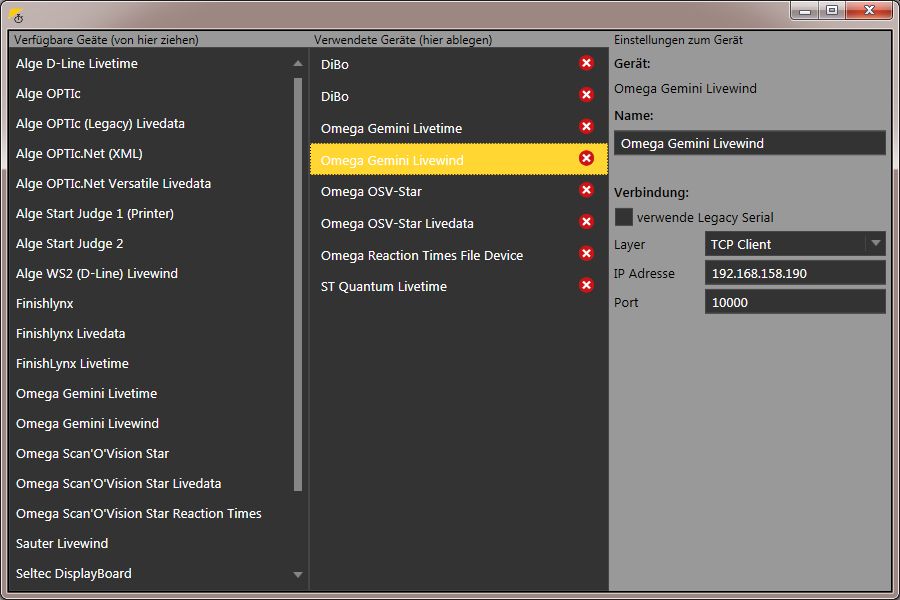
Task: Remove the second DiBo device entry
Action: click(x=586, y=95)
